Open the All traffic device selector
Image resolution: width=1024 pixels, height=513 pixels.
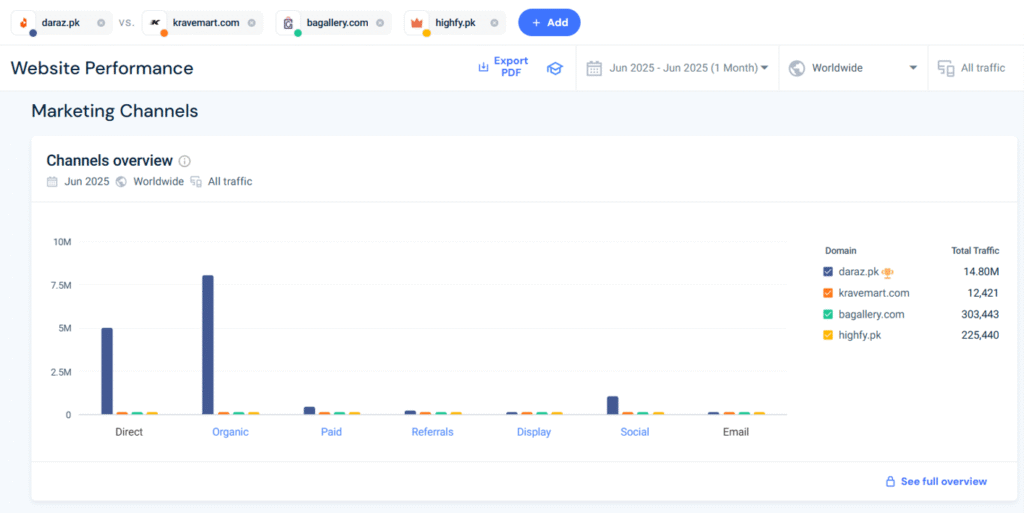971,68
